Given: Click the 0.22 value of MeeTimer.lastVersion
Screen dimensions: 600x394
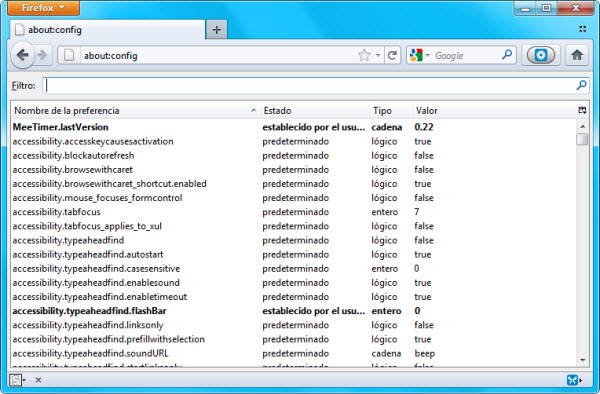Looking at the screenshot, I should (x=424, y=127).
